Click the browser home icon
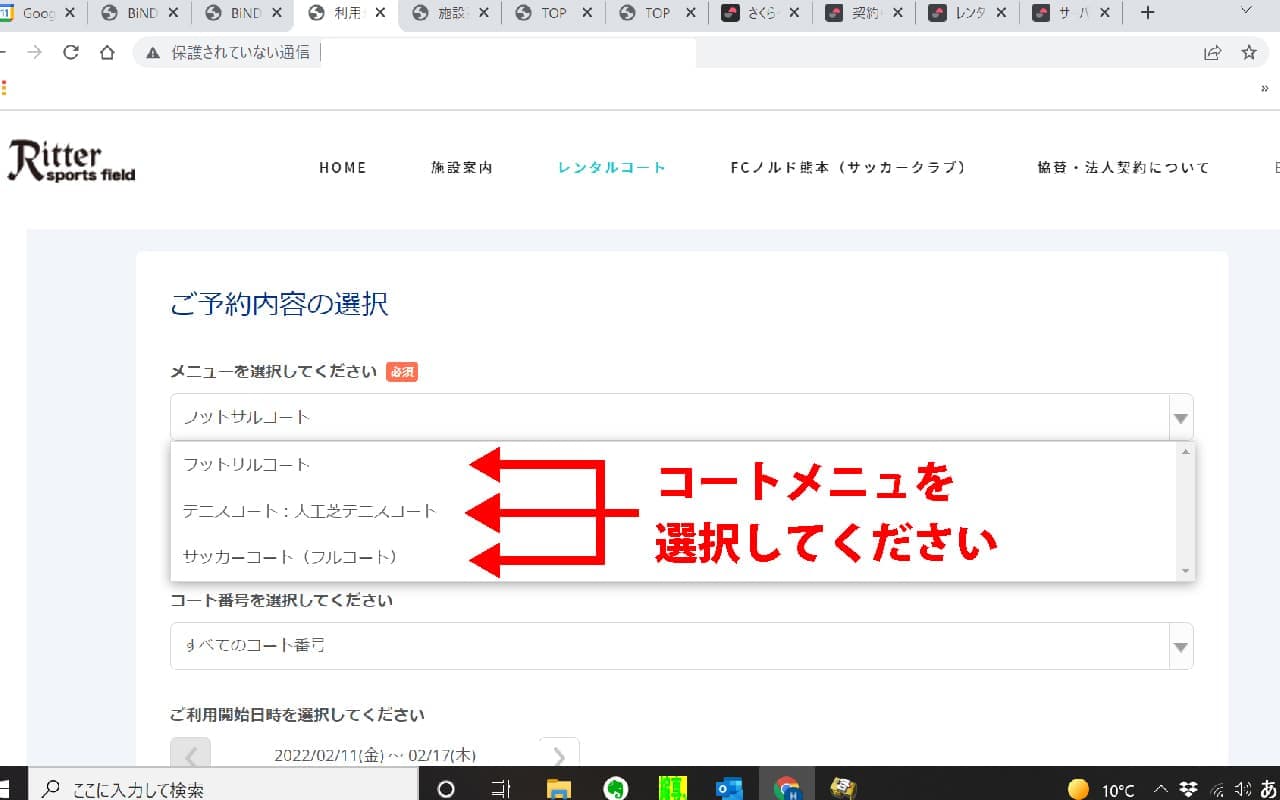Screen dimensions: 1280x800 click(107, 53)
